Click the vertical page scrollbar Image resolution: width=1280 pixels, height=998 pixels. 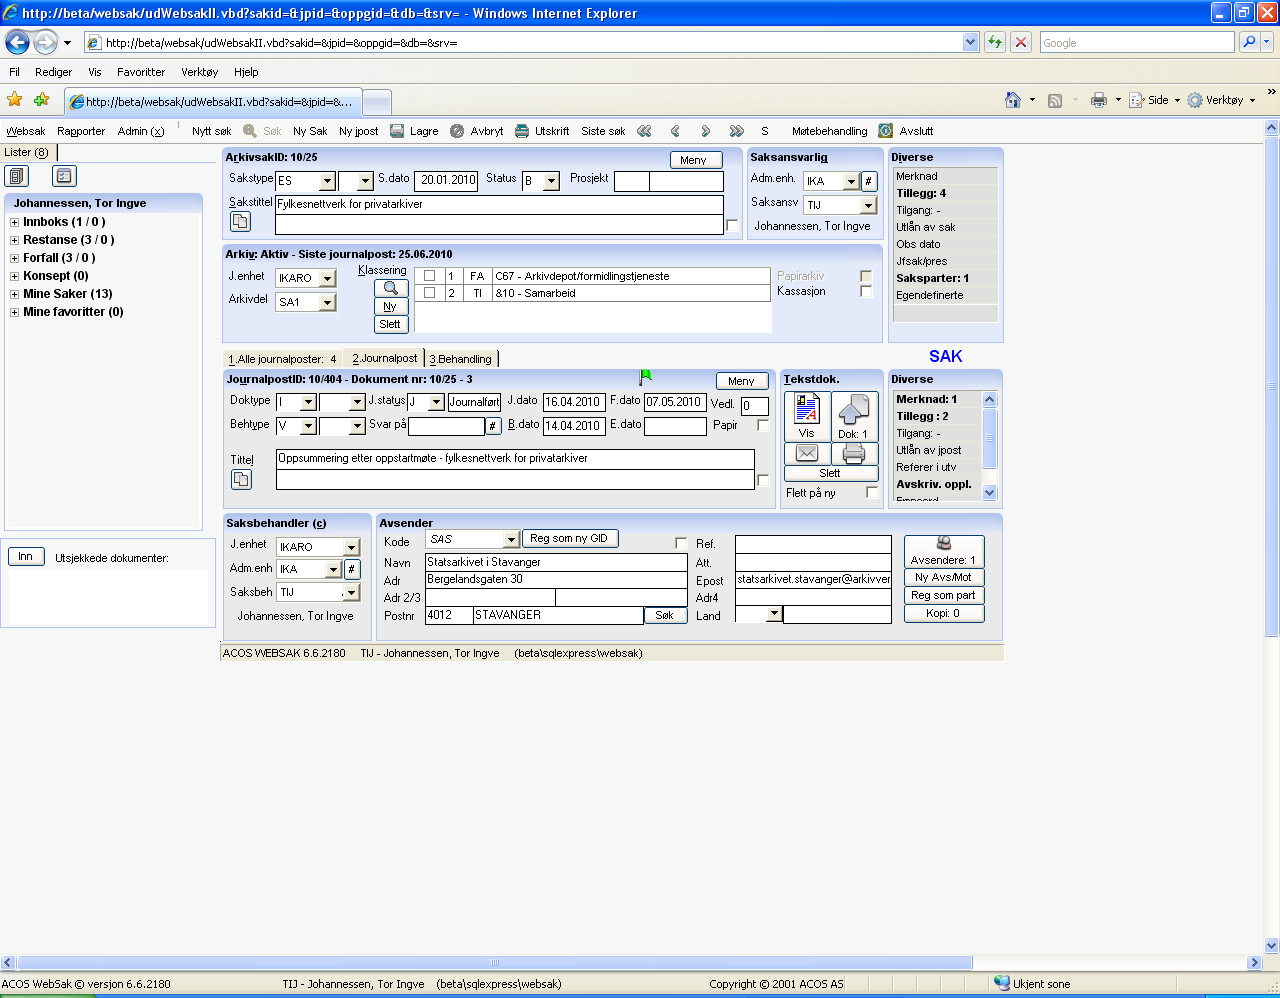coord(1272,385)
